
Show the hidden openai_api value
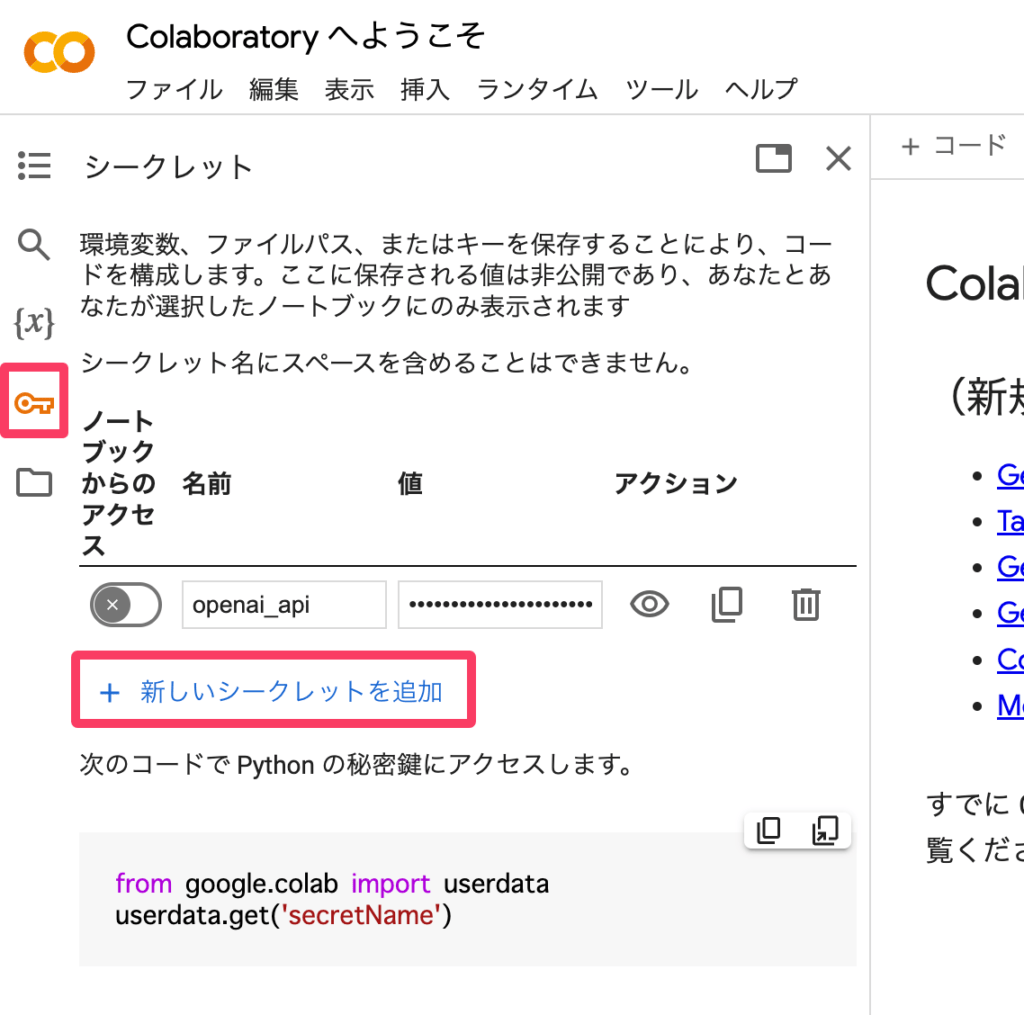(649, 604)
